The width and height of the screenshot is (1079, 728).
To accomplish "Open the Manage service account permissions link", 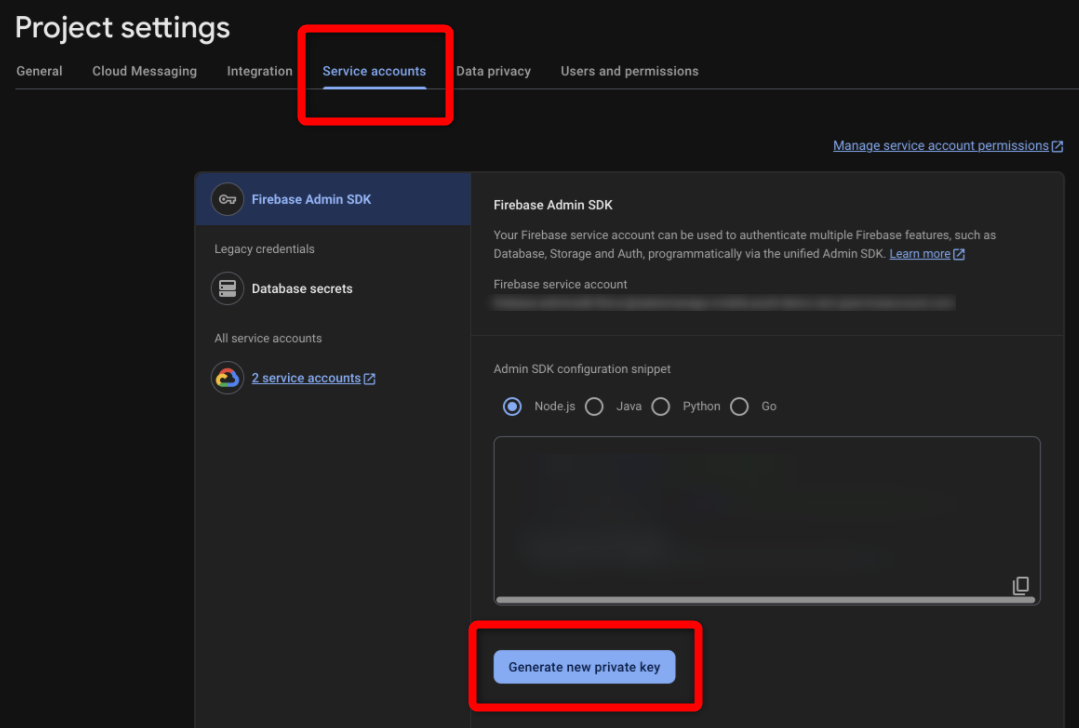I will [x=941, y=146].
